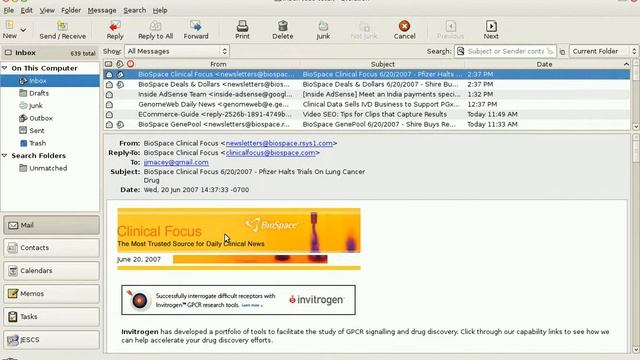This screenshot has width=640, height=360.
Task: Toggle read status of Inside AdSense message
Action: pos(109,94)
